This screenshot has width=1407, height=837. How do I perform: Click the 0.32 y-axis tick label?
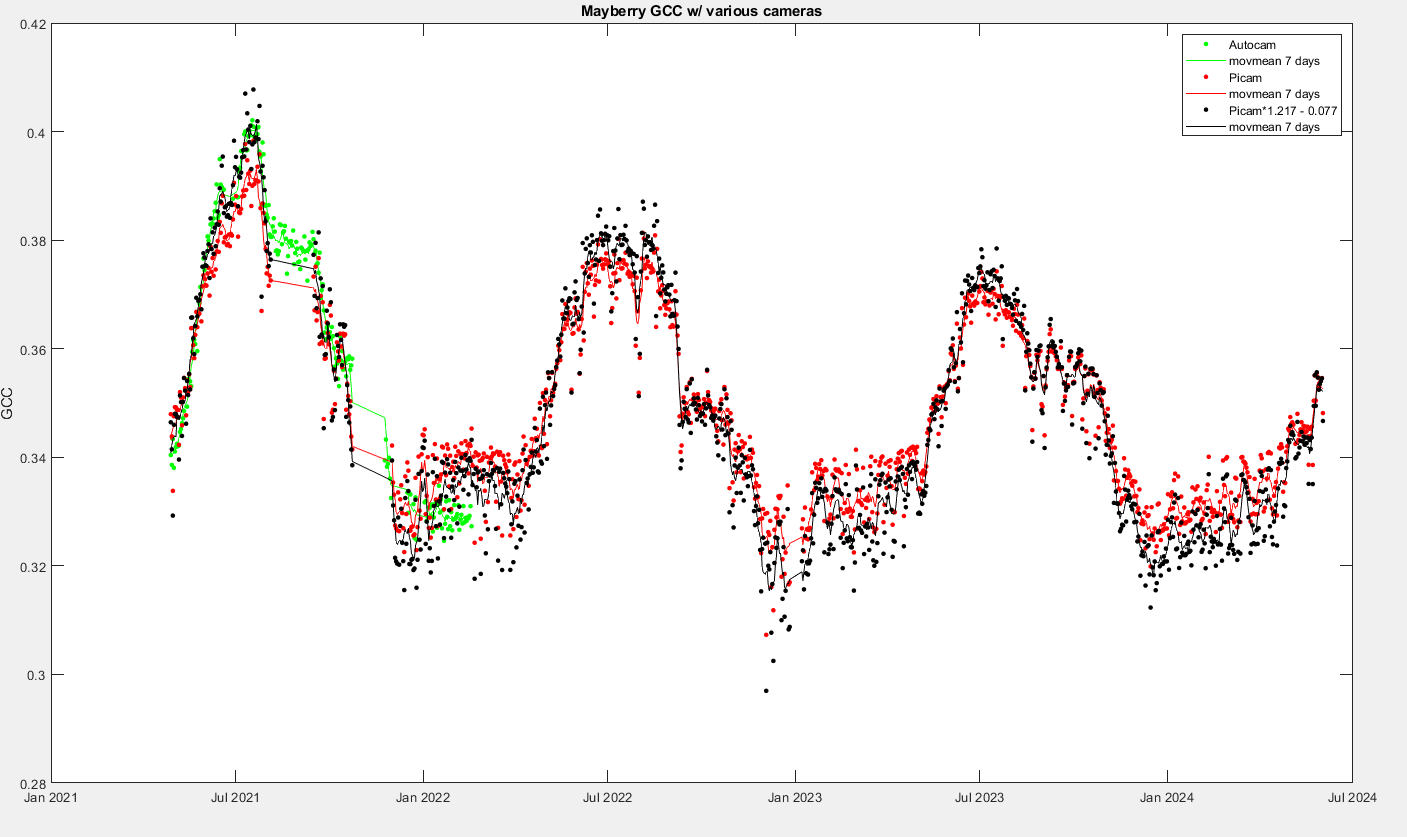pyautogui.click(x=32, y=566)
